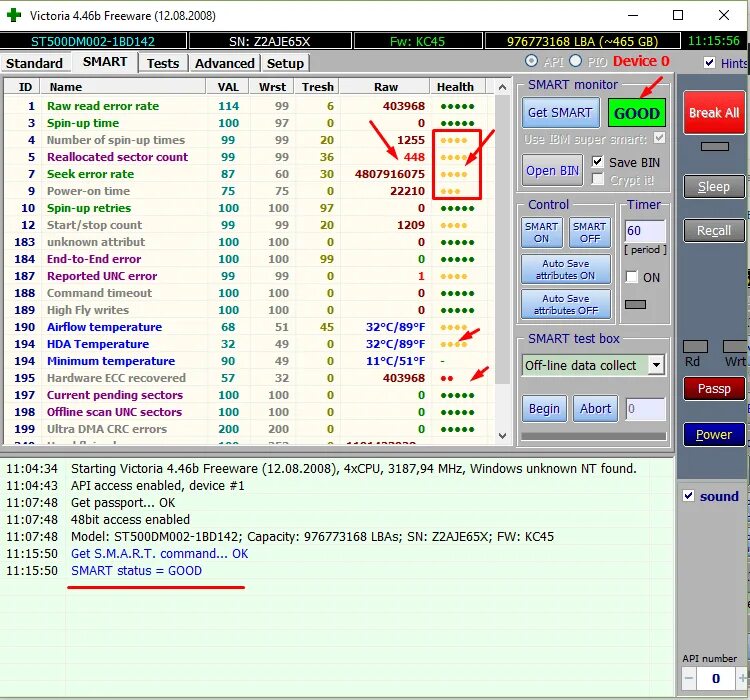Select the Hardware ECC recovered row
750x700 pixels.
point(249,378)
